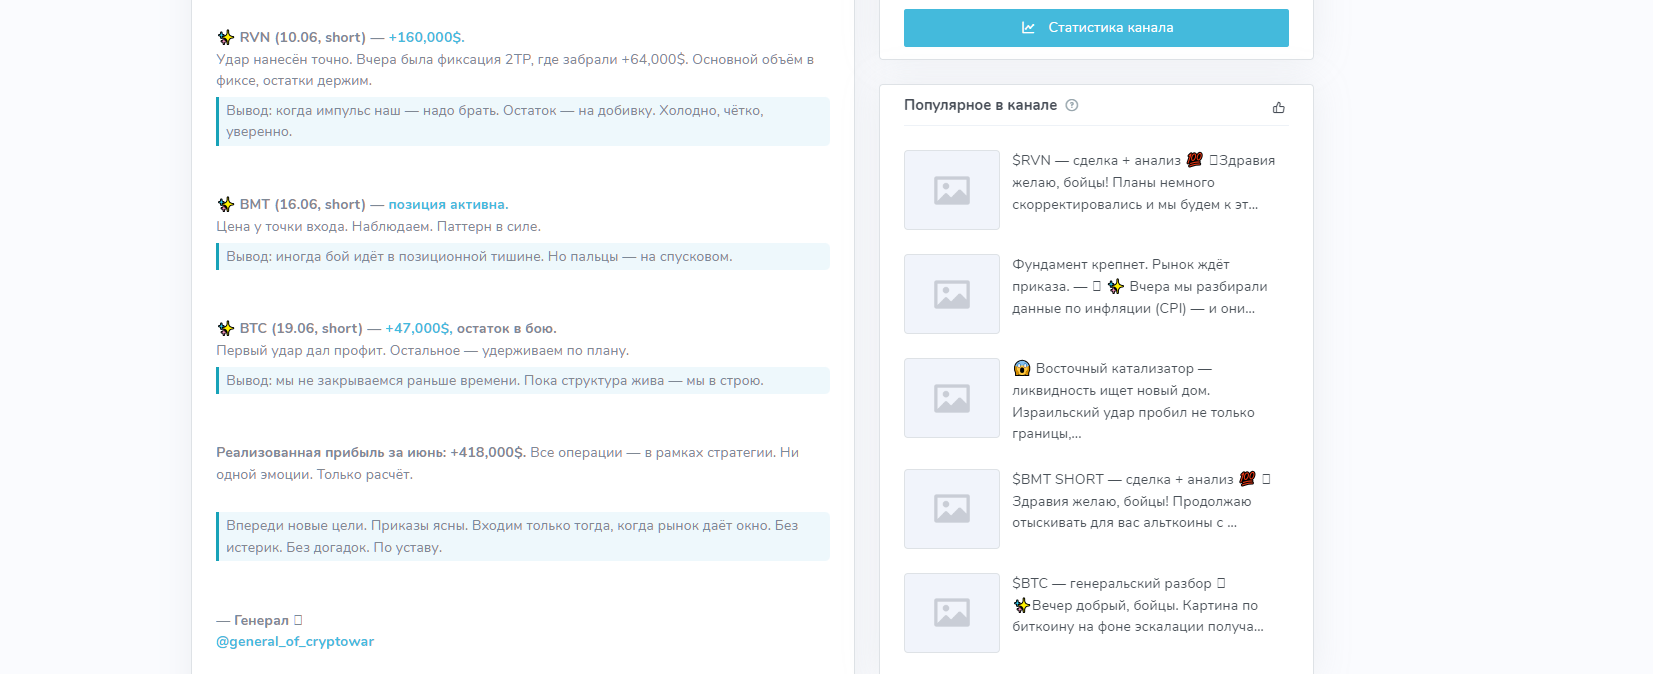Open thumbnail of Восточный катализатор post

coord(951,398)
